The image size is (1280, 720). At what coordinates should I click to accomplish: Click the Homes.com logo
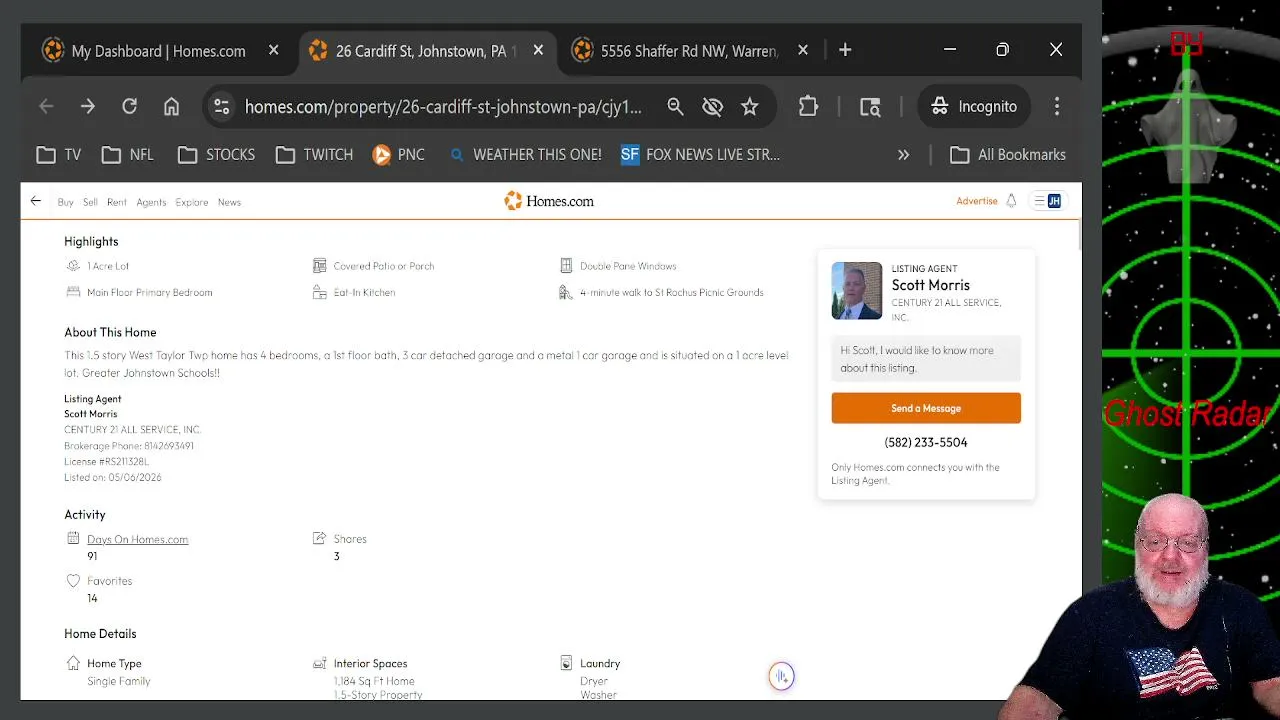[x=549, y=201]
